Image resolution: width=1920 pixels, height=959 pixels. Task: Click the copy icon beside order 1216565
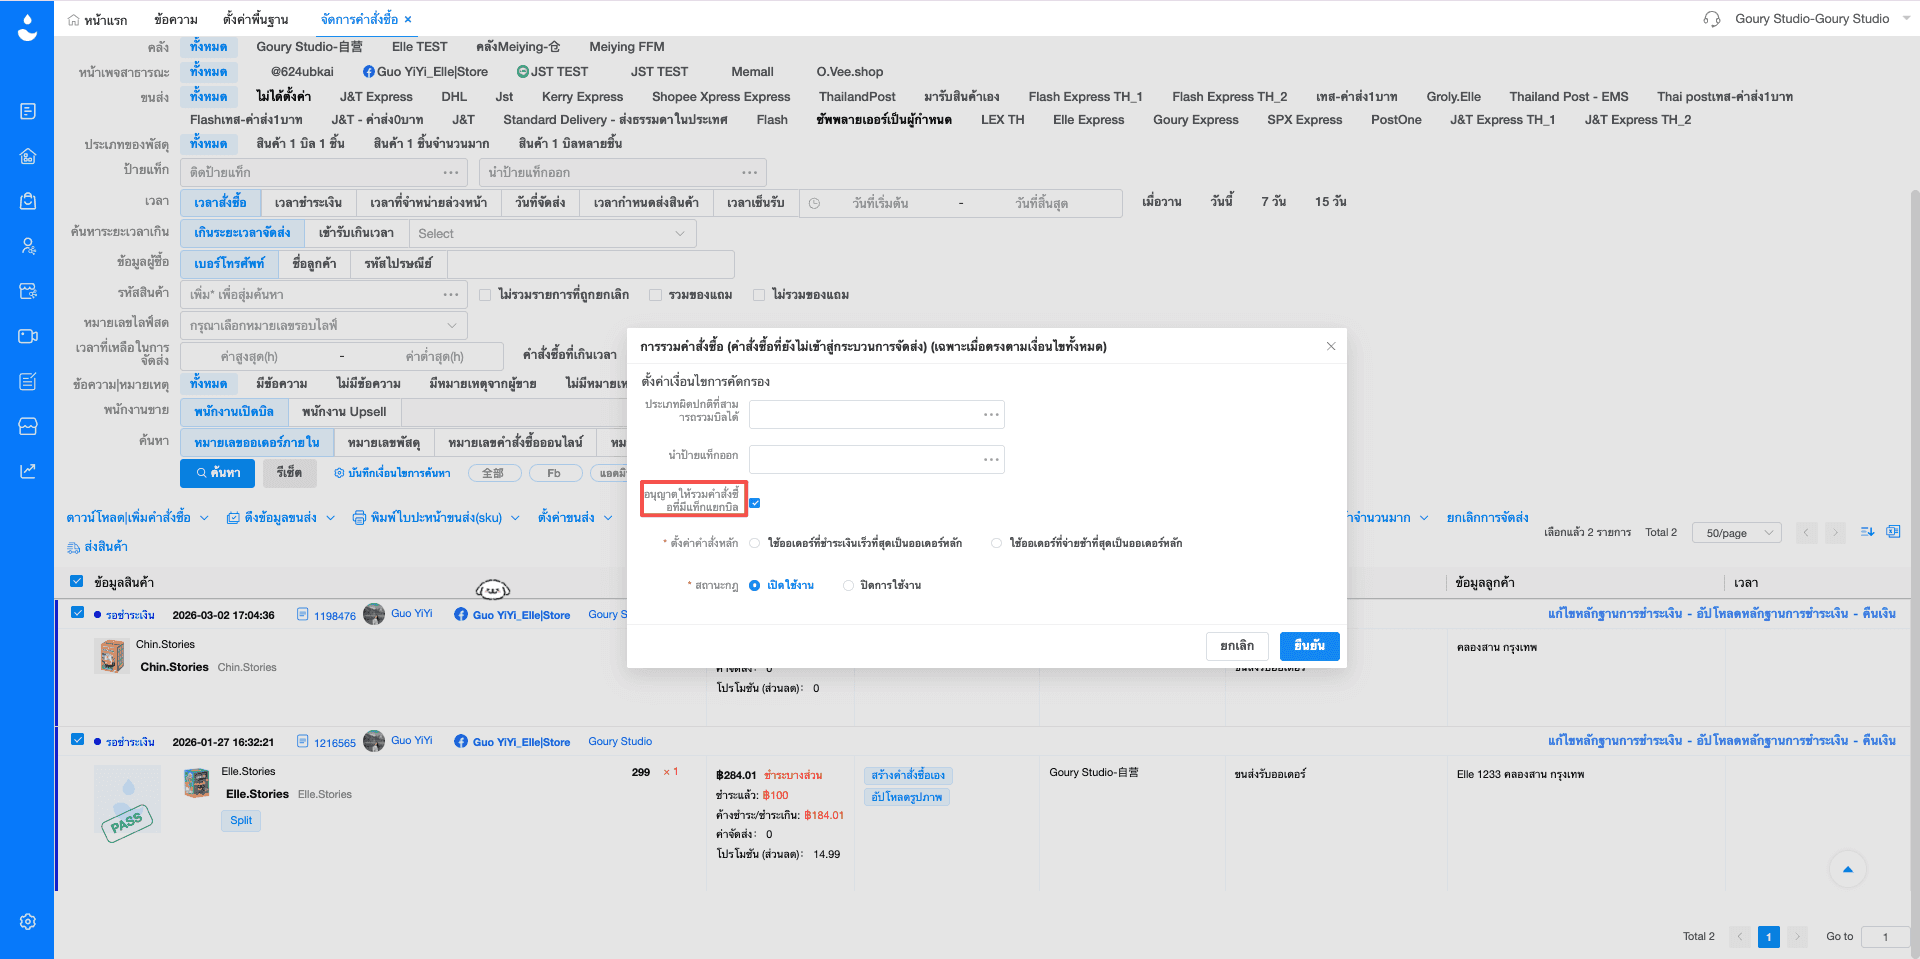(302, 741)
